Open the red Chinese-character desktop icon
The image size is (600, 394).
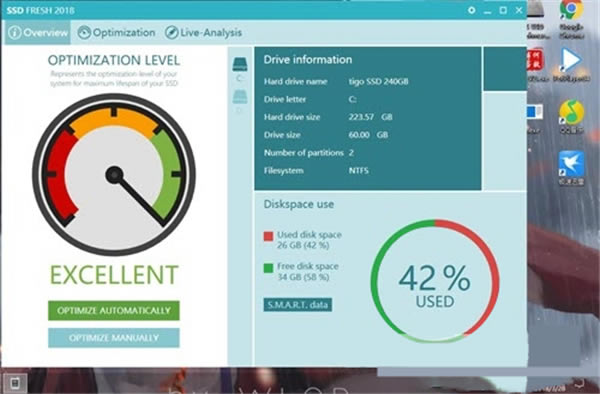click(x=535, y=59)
